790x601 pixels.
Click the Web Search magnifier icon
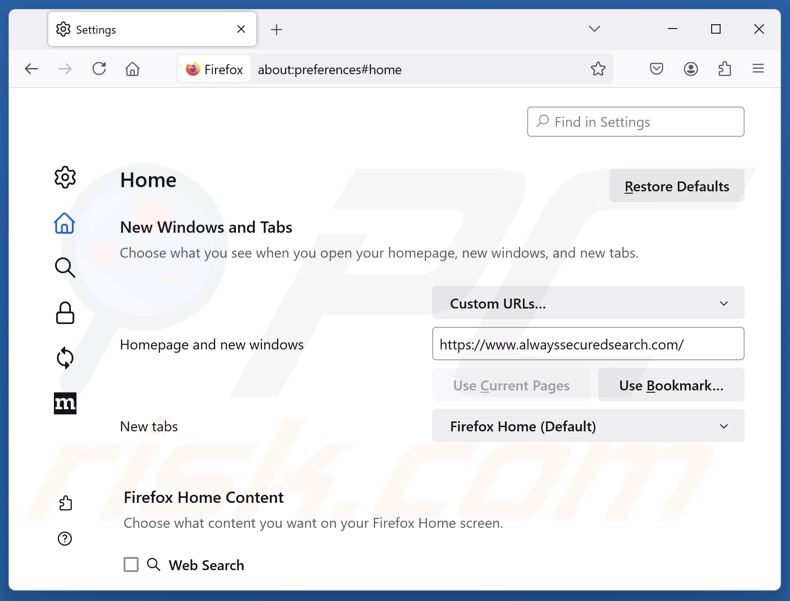[x=154, y=565]
